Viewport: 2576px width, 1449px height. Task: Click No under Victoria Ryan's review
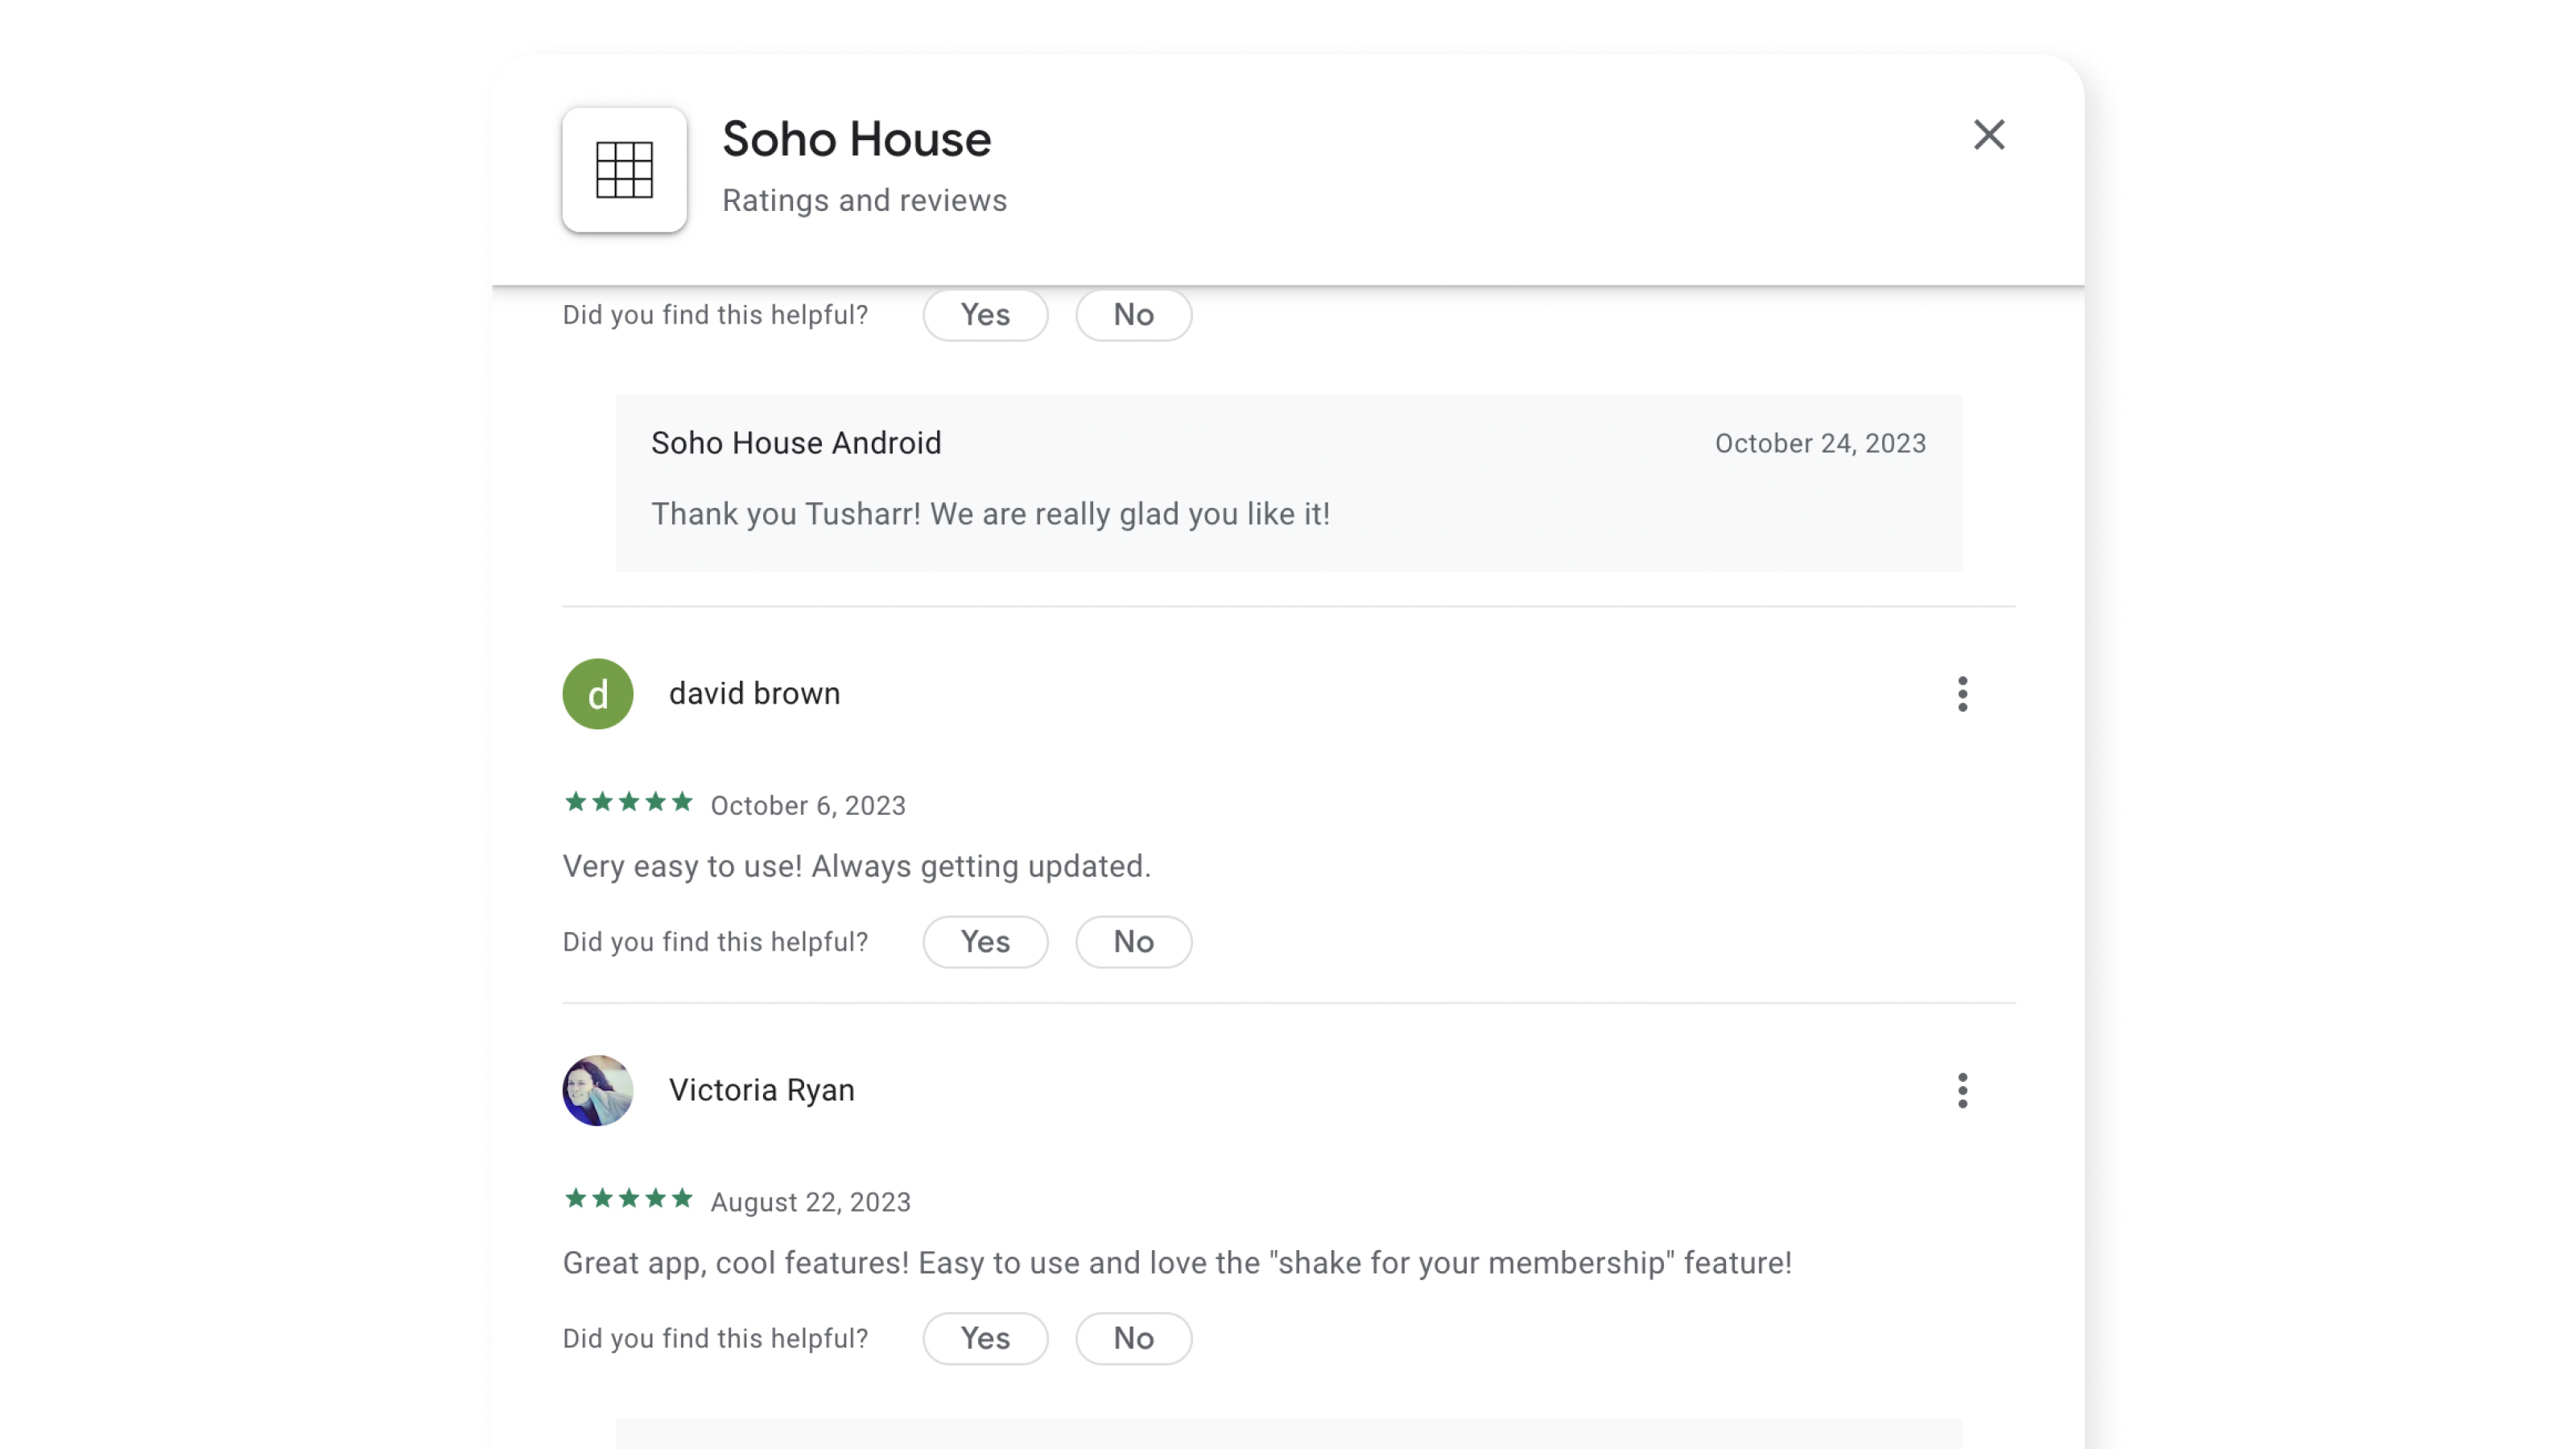pos(1133,1338)
